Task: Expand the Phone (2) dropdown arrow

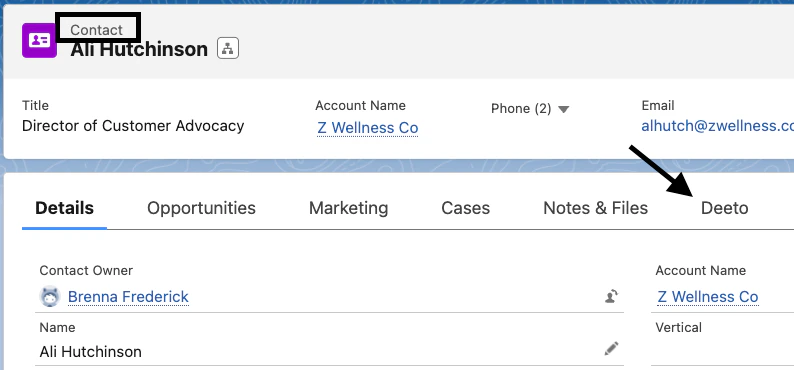Action: (564, 109)
